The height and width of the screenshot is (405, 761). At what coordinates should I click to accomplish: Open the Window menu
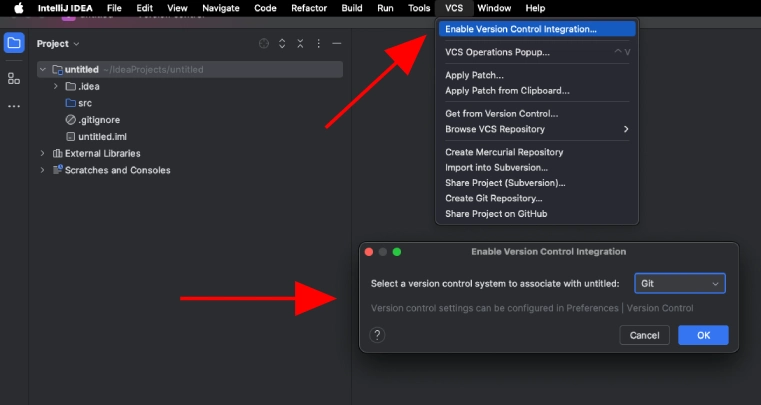click(494, 8)
